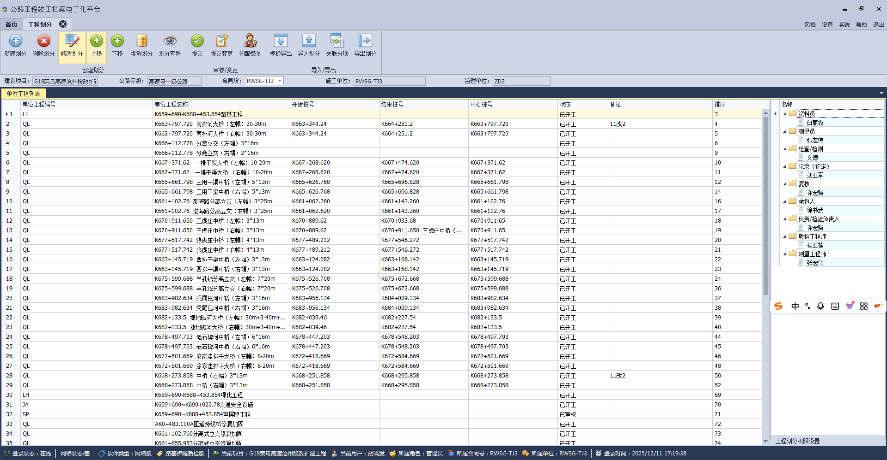Screen dimensions: 887x460
Task: Click the template export download icon
Action: (x=281, y=40)
